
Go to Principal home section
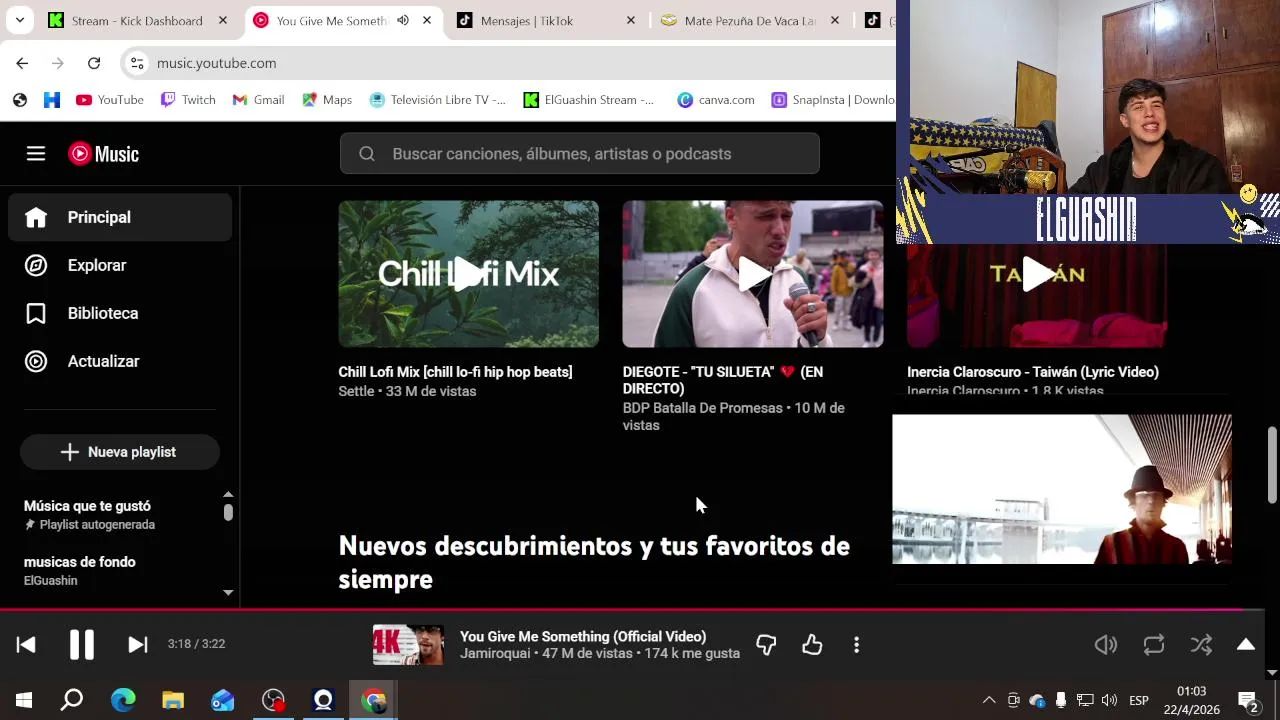point(120,217)
